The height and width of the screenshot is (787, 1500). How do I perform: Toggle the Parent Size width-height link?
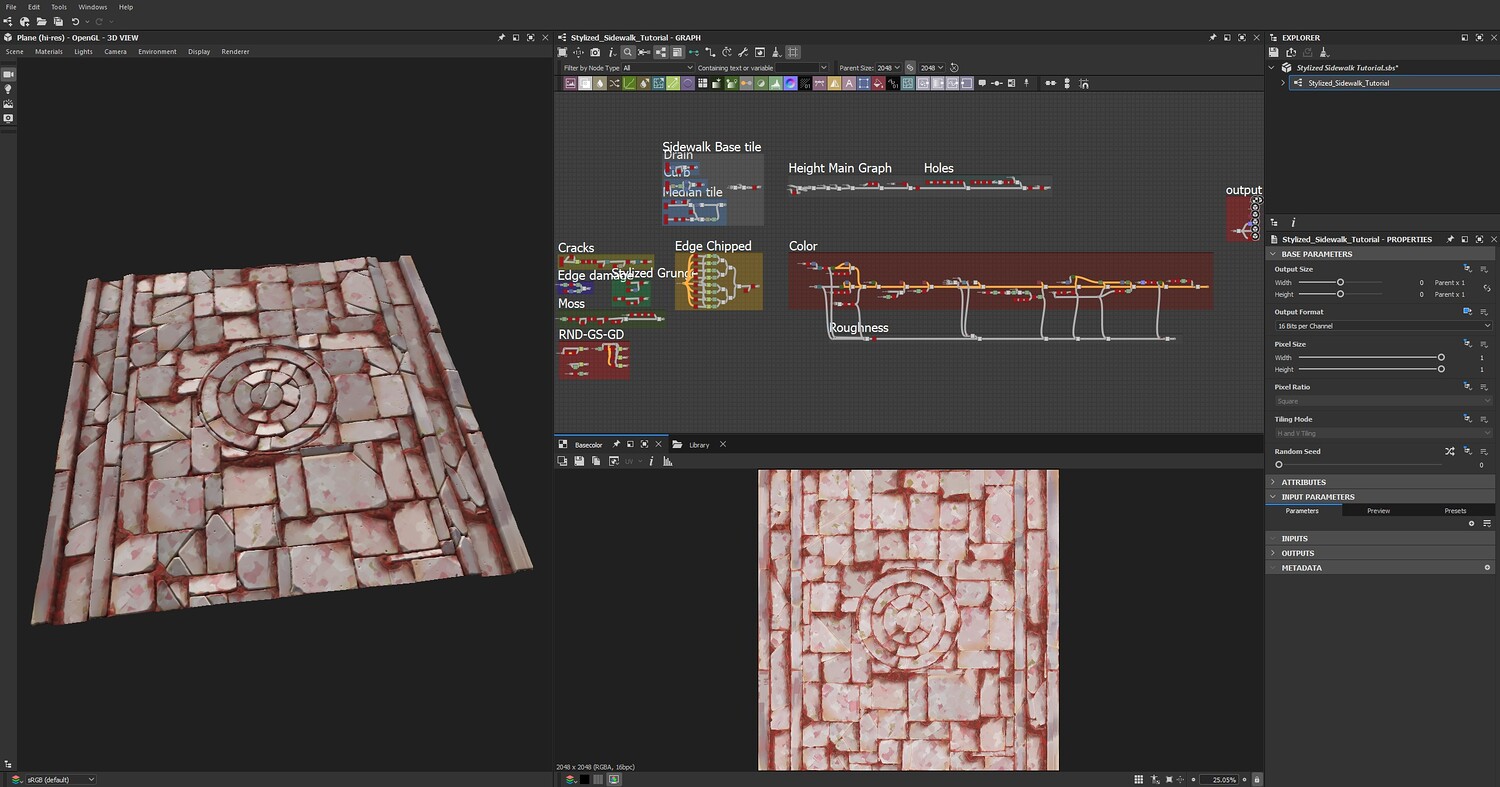coord(910,68)
